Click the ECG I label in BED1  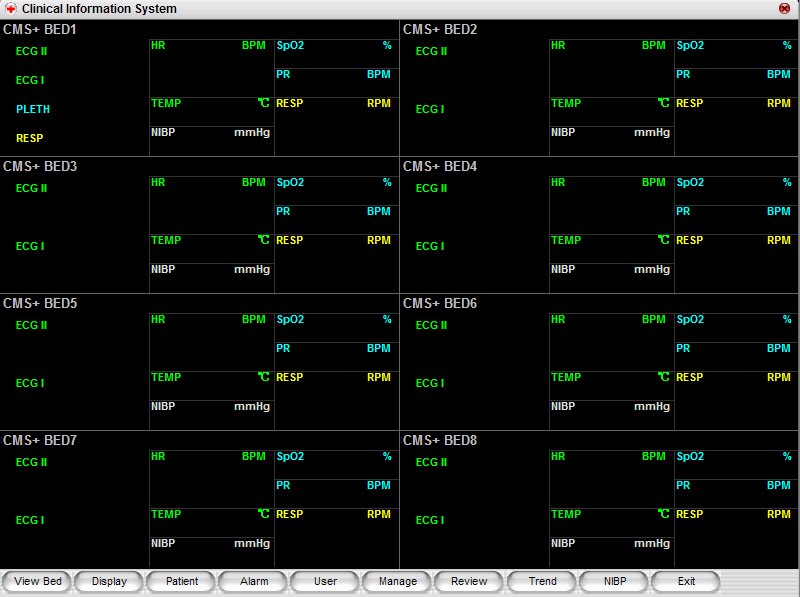click(30, 81)
